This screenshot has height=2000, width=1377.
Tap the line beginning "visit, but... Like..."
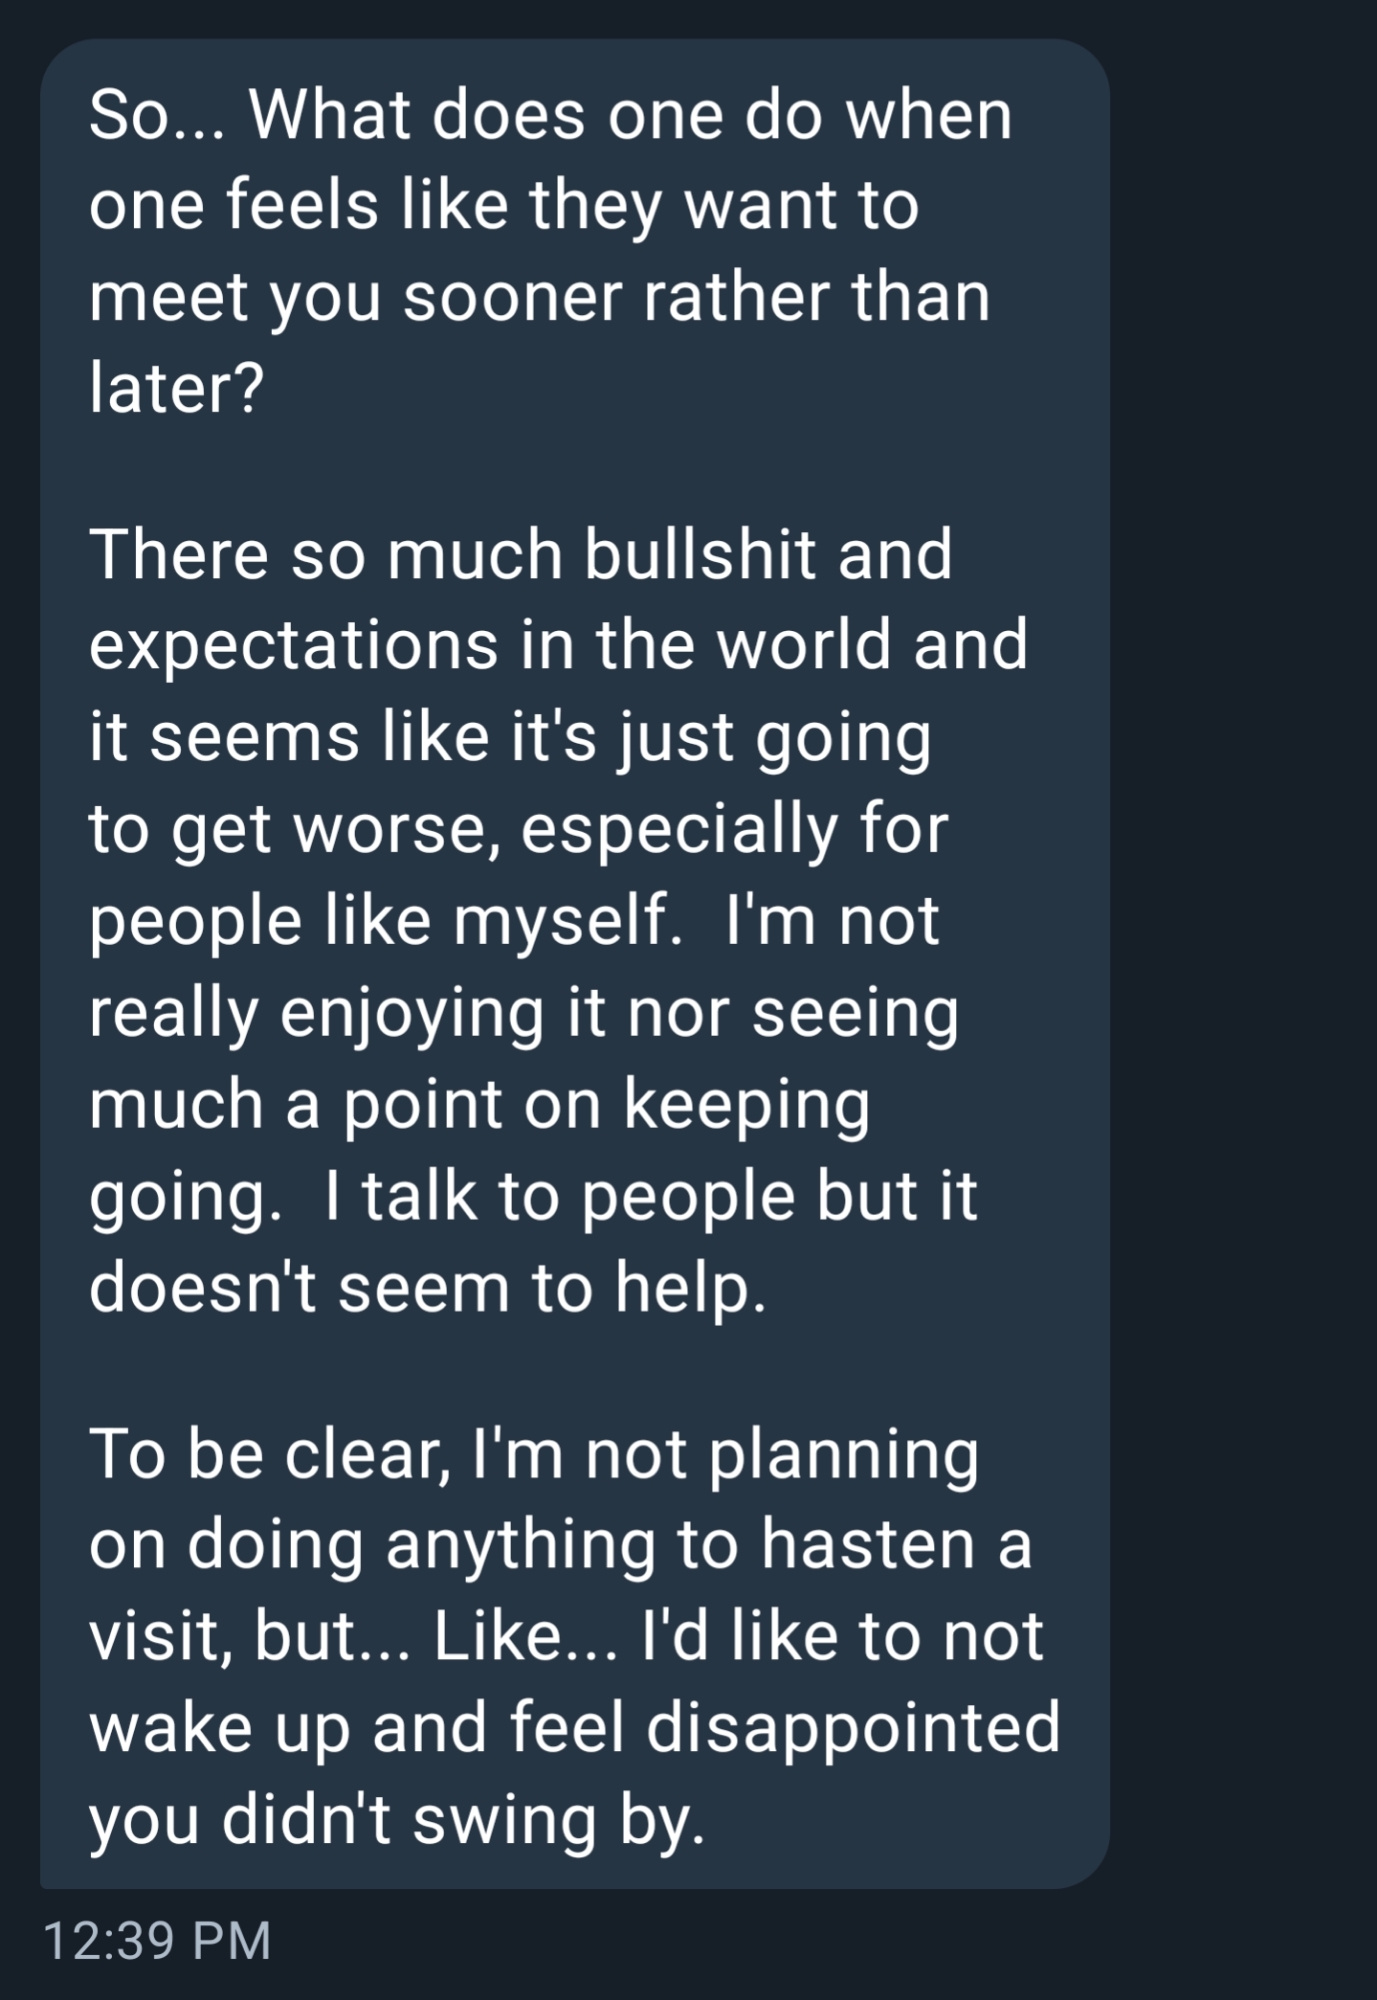566,1637
